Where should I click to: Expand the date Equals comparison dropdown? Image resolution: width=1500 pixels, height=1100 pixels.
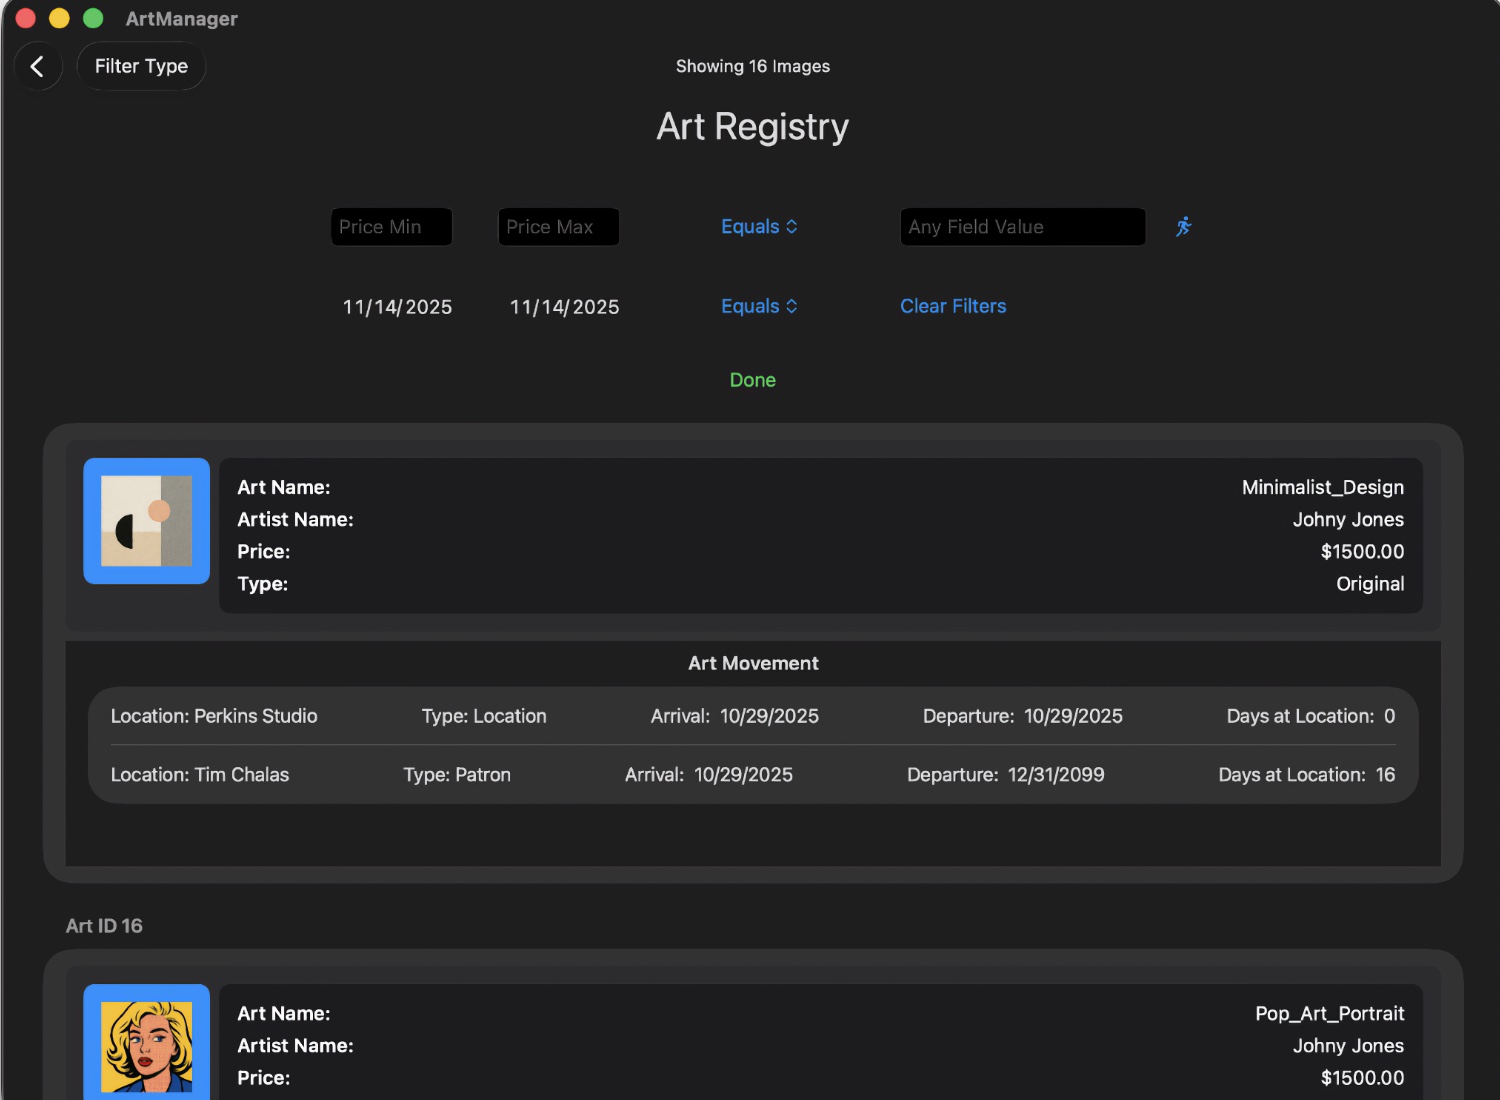point(759,307)
